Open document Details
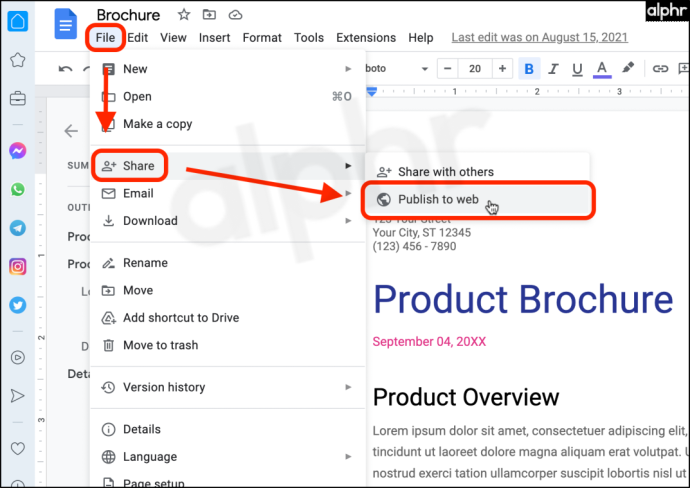Screen dimensions: 690x488 point(228,429)
